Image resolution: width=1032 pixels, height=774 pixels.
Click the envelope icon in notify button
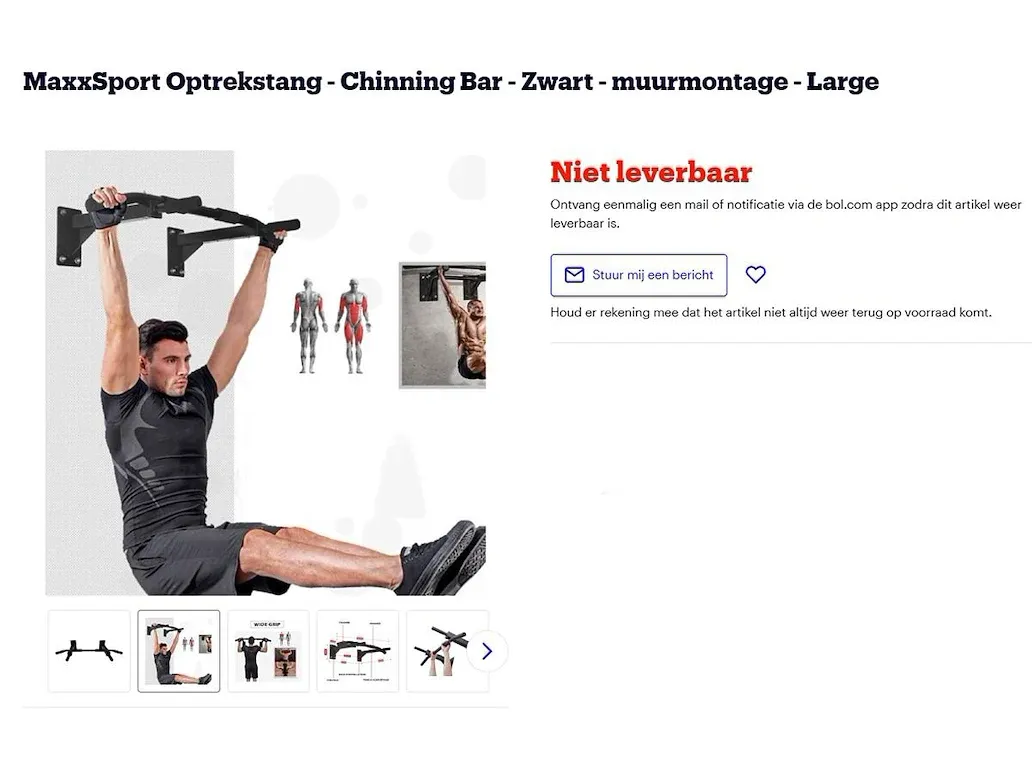tap(574, 275)
